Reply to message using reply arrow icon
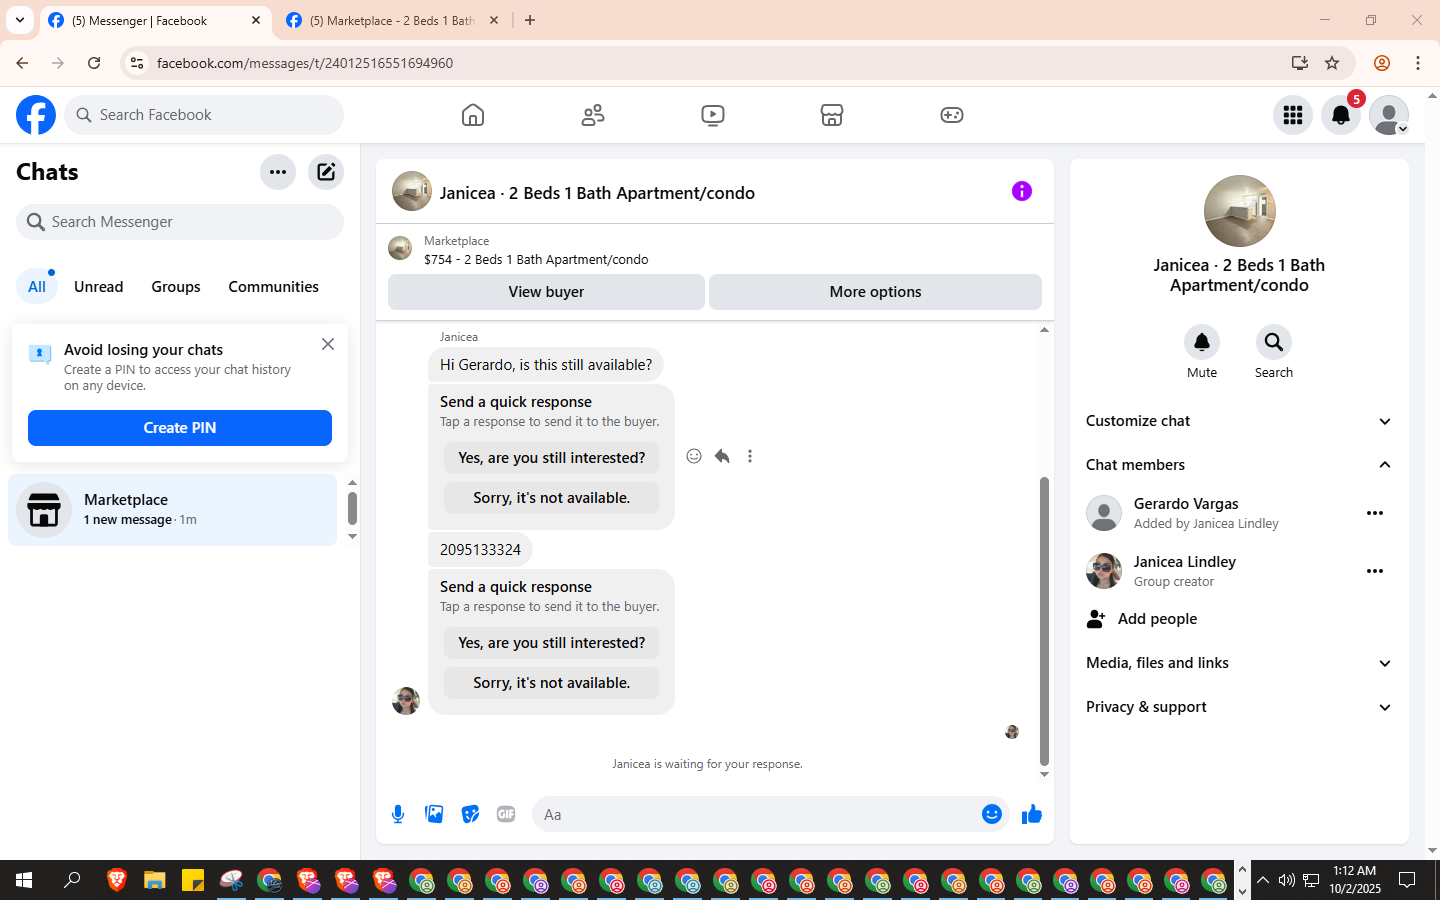Screen dimensions: 1440x900 (x=722, y=456)
